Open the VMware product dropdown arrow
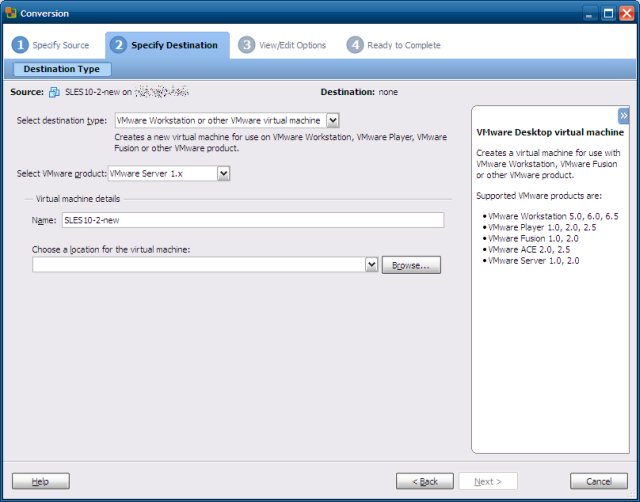 tap(223, 173)
